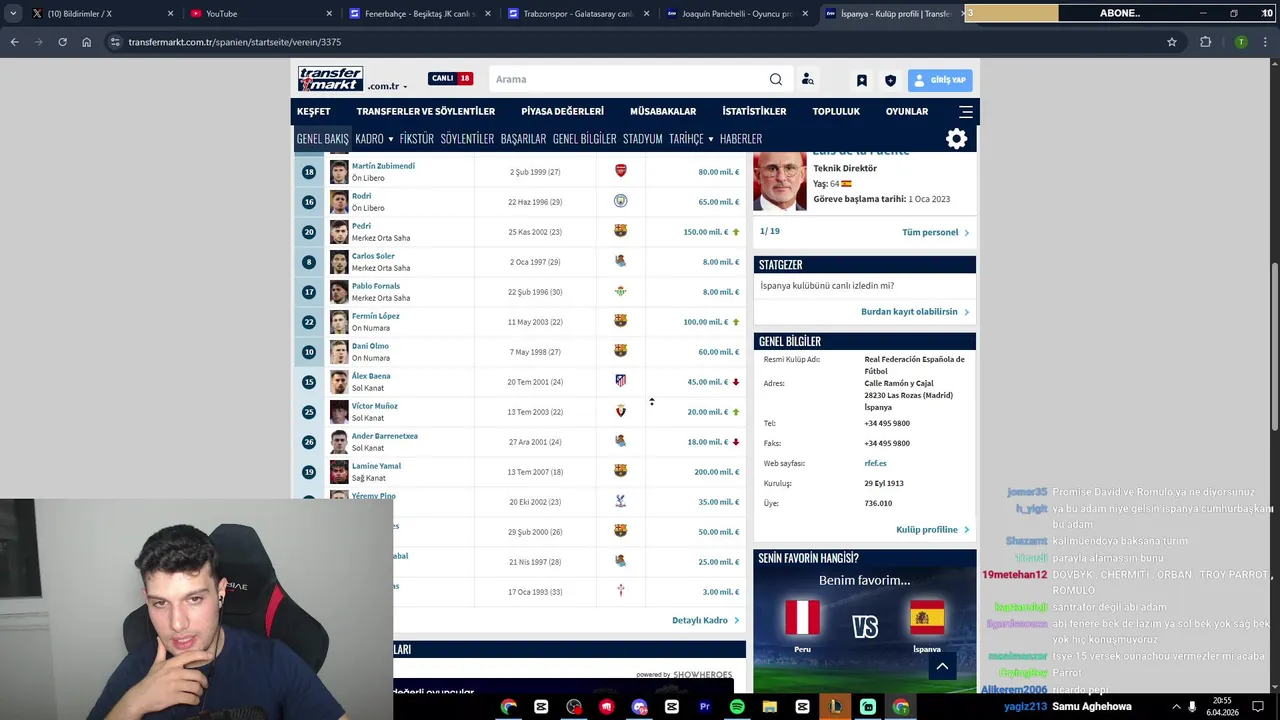Screen dimensions: 1280x720
Task: Click the CANLI live scores button
Action: tap(450, 78)
